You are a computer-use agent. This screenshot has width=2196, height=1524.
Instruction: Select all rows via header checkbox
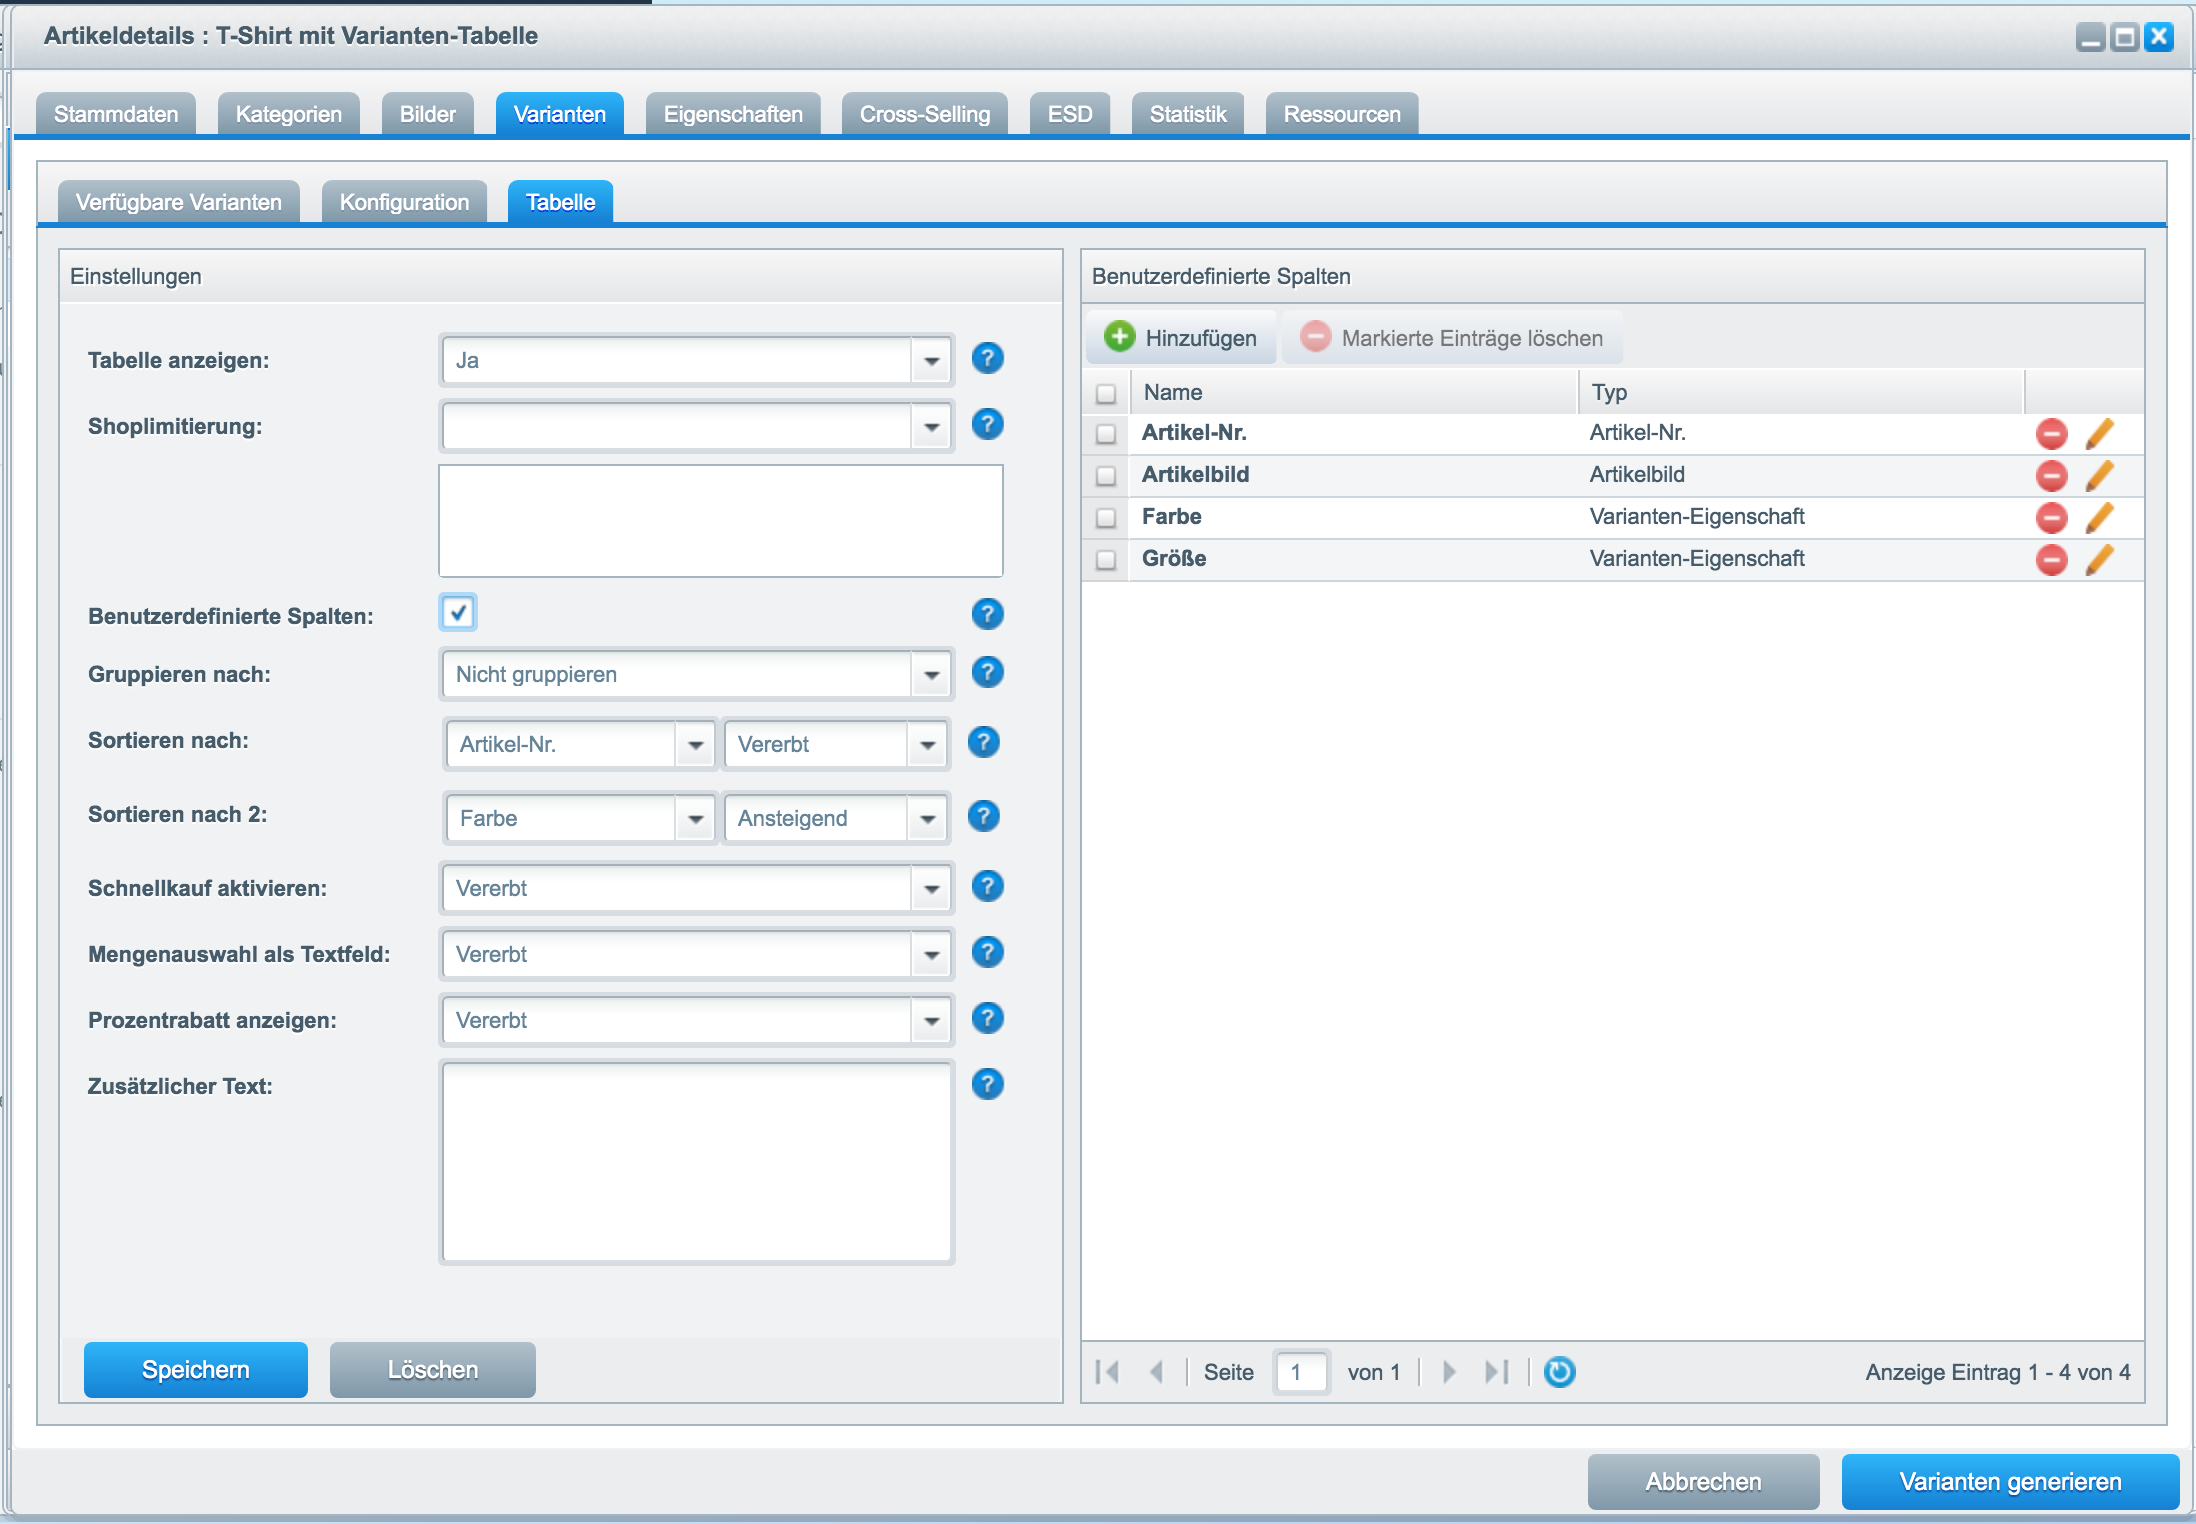pyautogui.click(x=1105, y=393)
